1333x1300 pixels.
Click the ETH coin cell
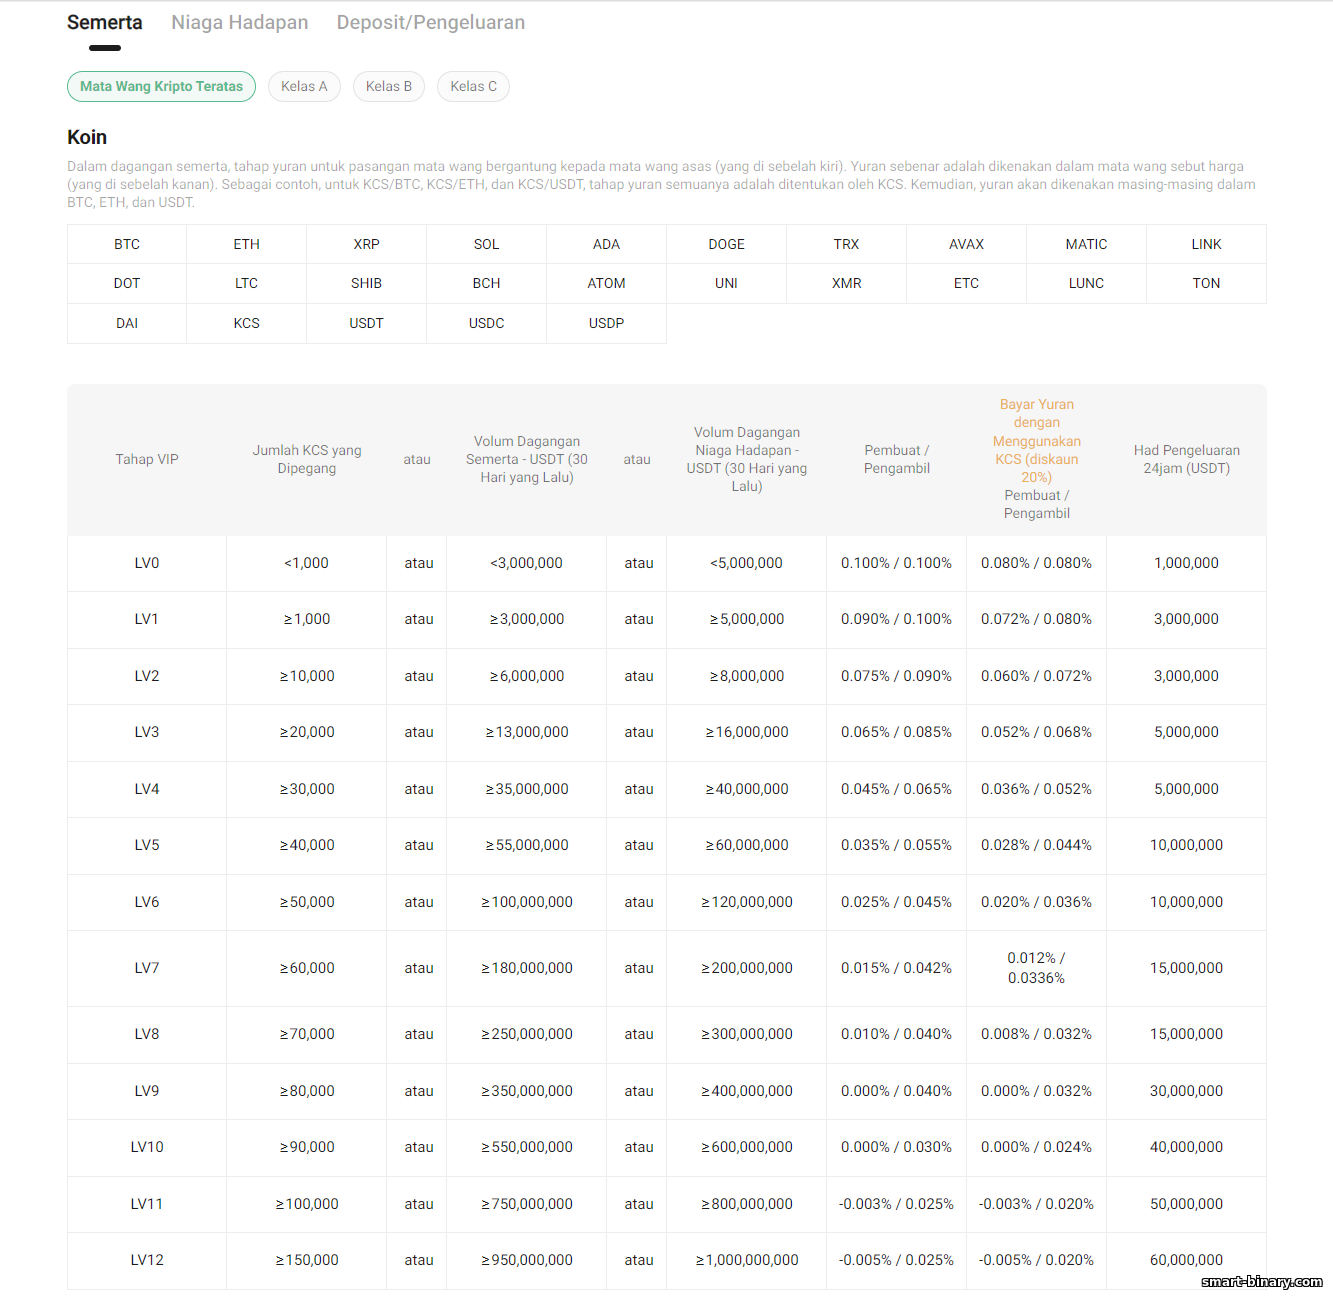click(247, 244)
